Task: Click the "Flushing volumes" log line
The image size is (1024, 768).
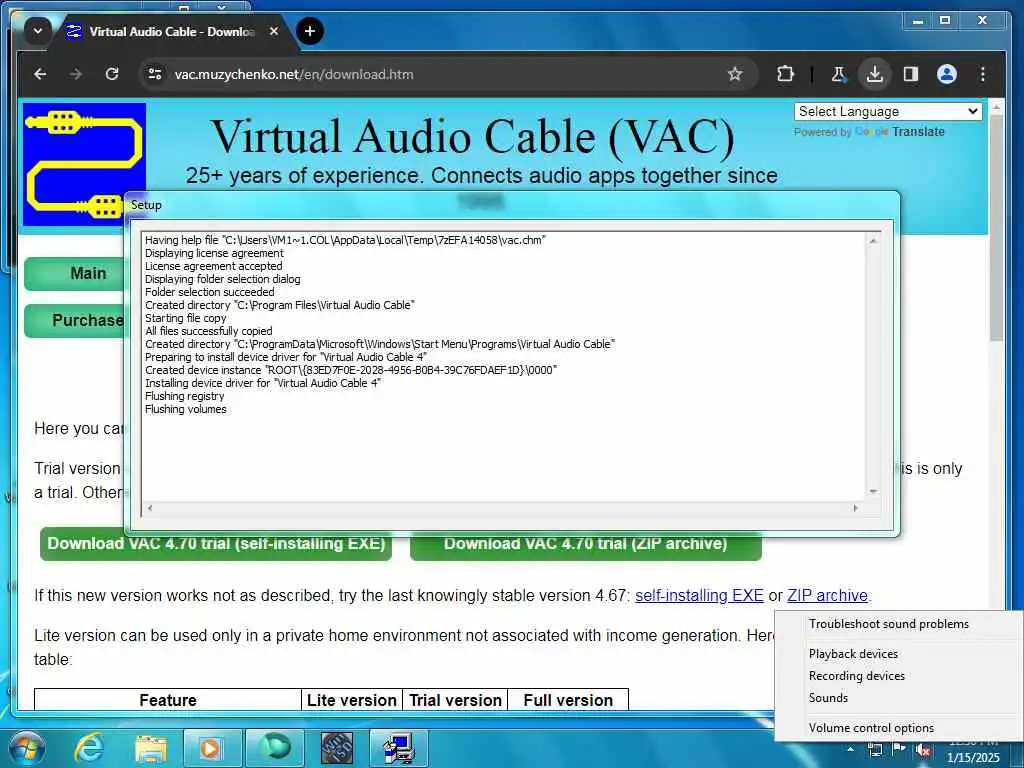Action: [x=185, y=409]
